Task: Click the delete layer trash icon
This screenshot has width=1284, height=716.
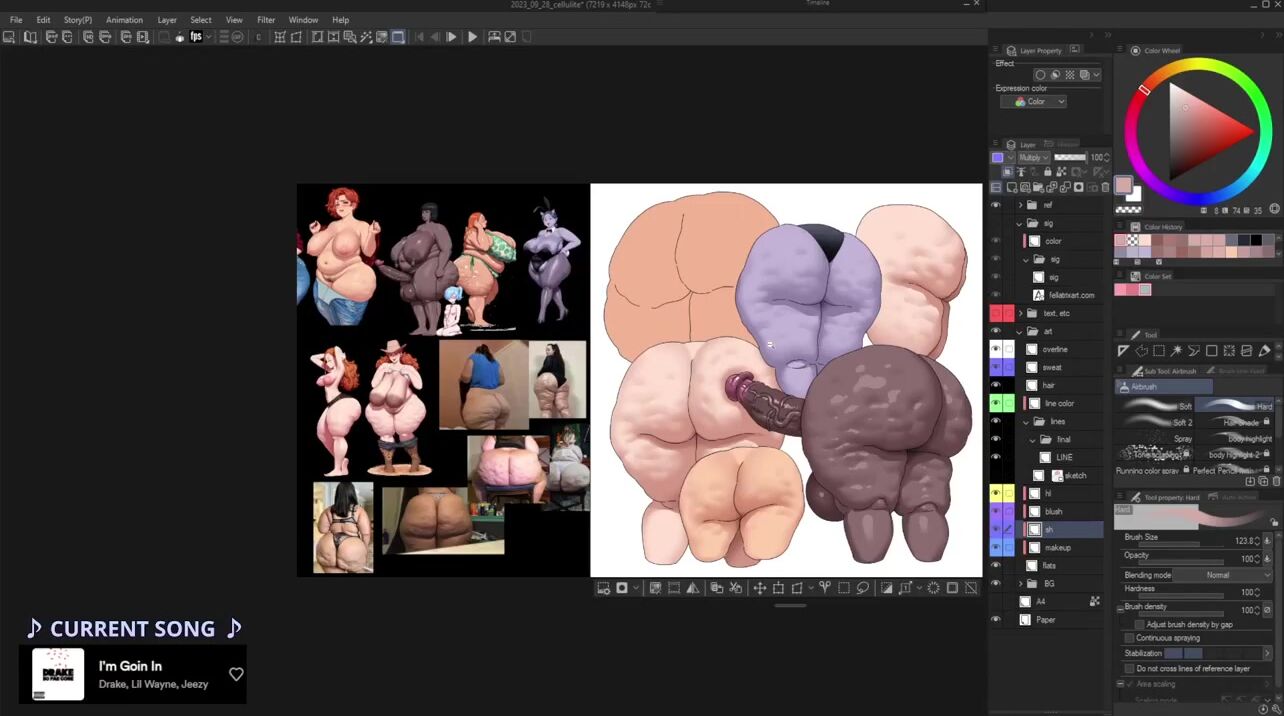Action: coord(1105,187)
